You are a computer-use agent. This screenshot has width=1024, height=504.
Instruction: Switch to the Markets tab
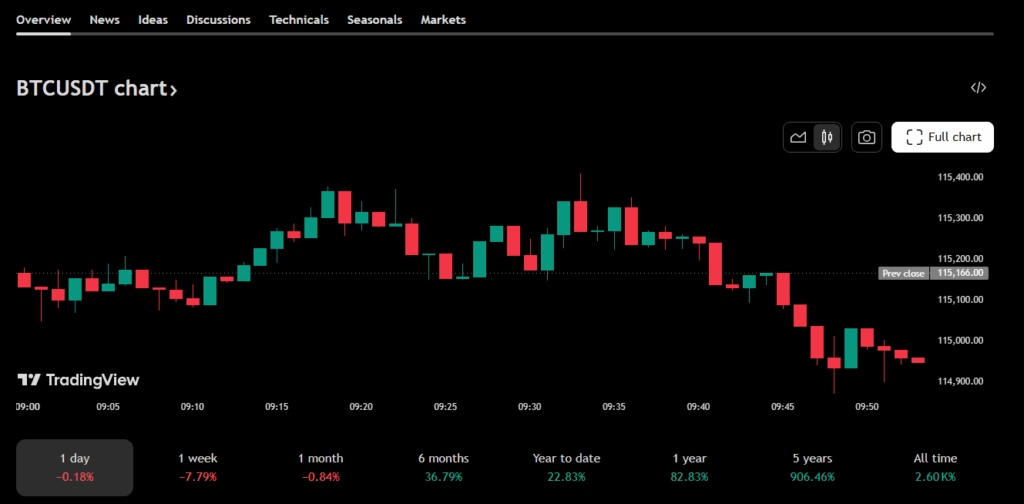click(x=443, y=20)
